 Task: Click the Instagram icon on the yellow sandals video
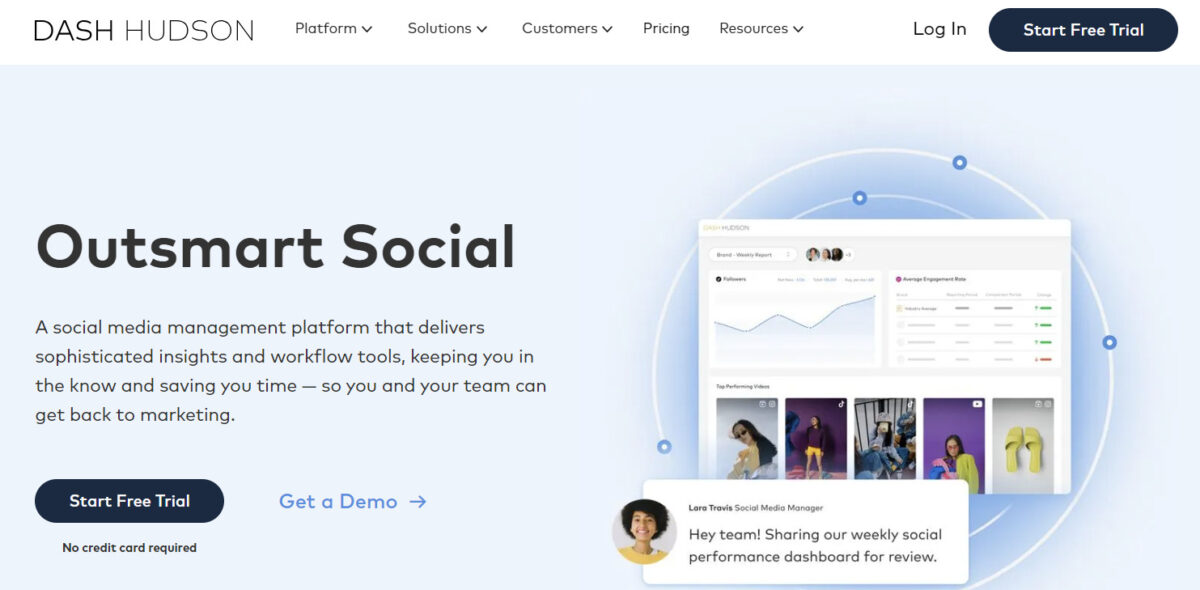[x=1046, y=404]
